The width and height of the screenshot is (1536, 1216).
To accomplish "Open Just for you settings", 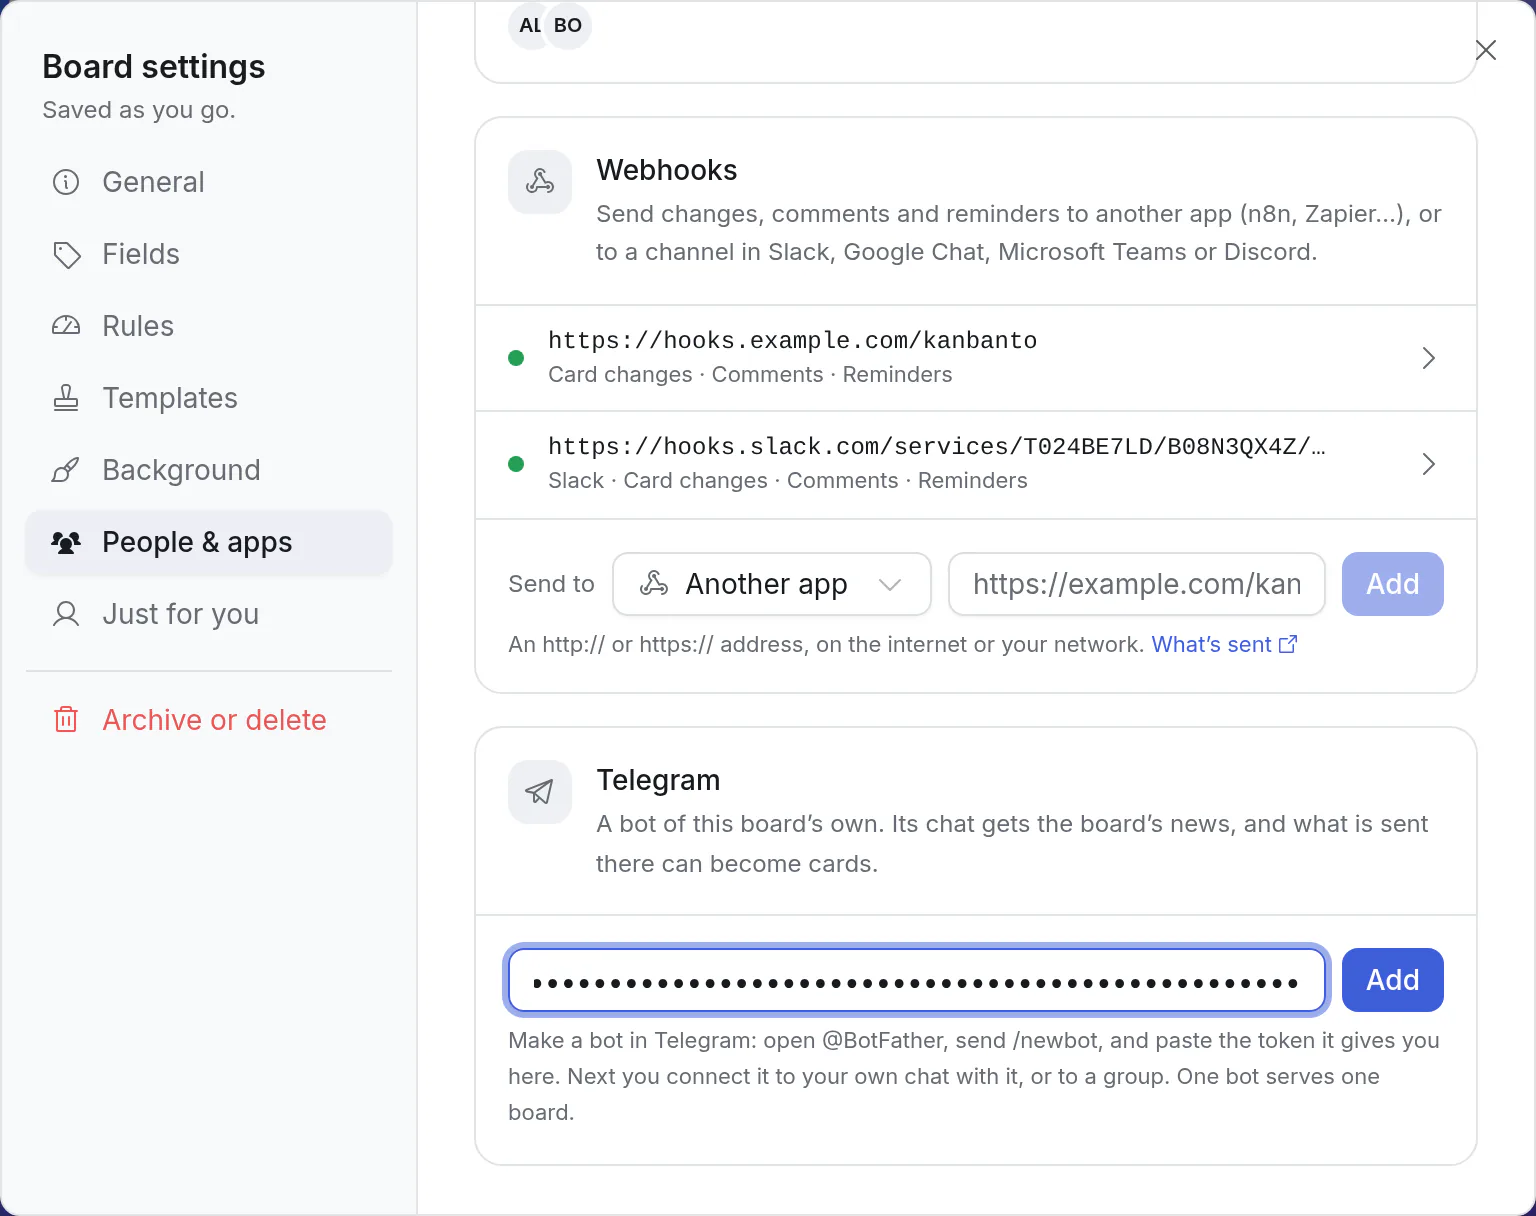I will click(208, 614).
